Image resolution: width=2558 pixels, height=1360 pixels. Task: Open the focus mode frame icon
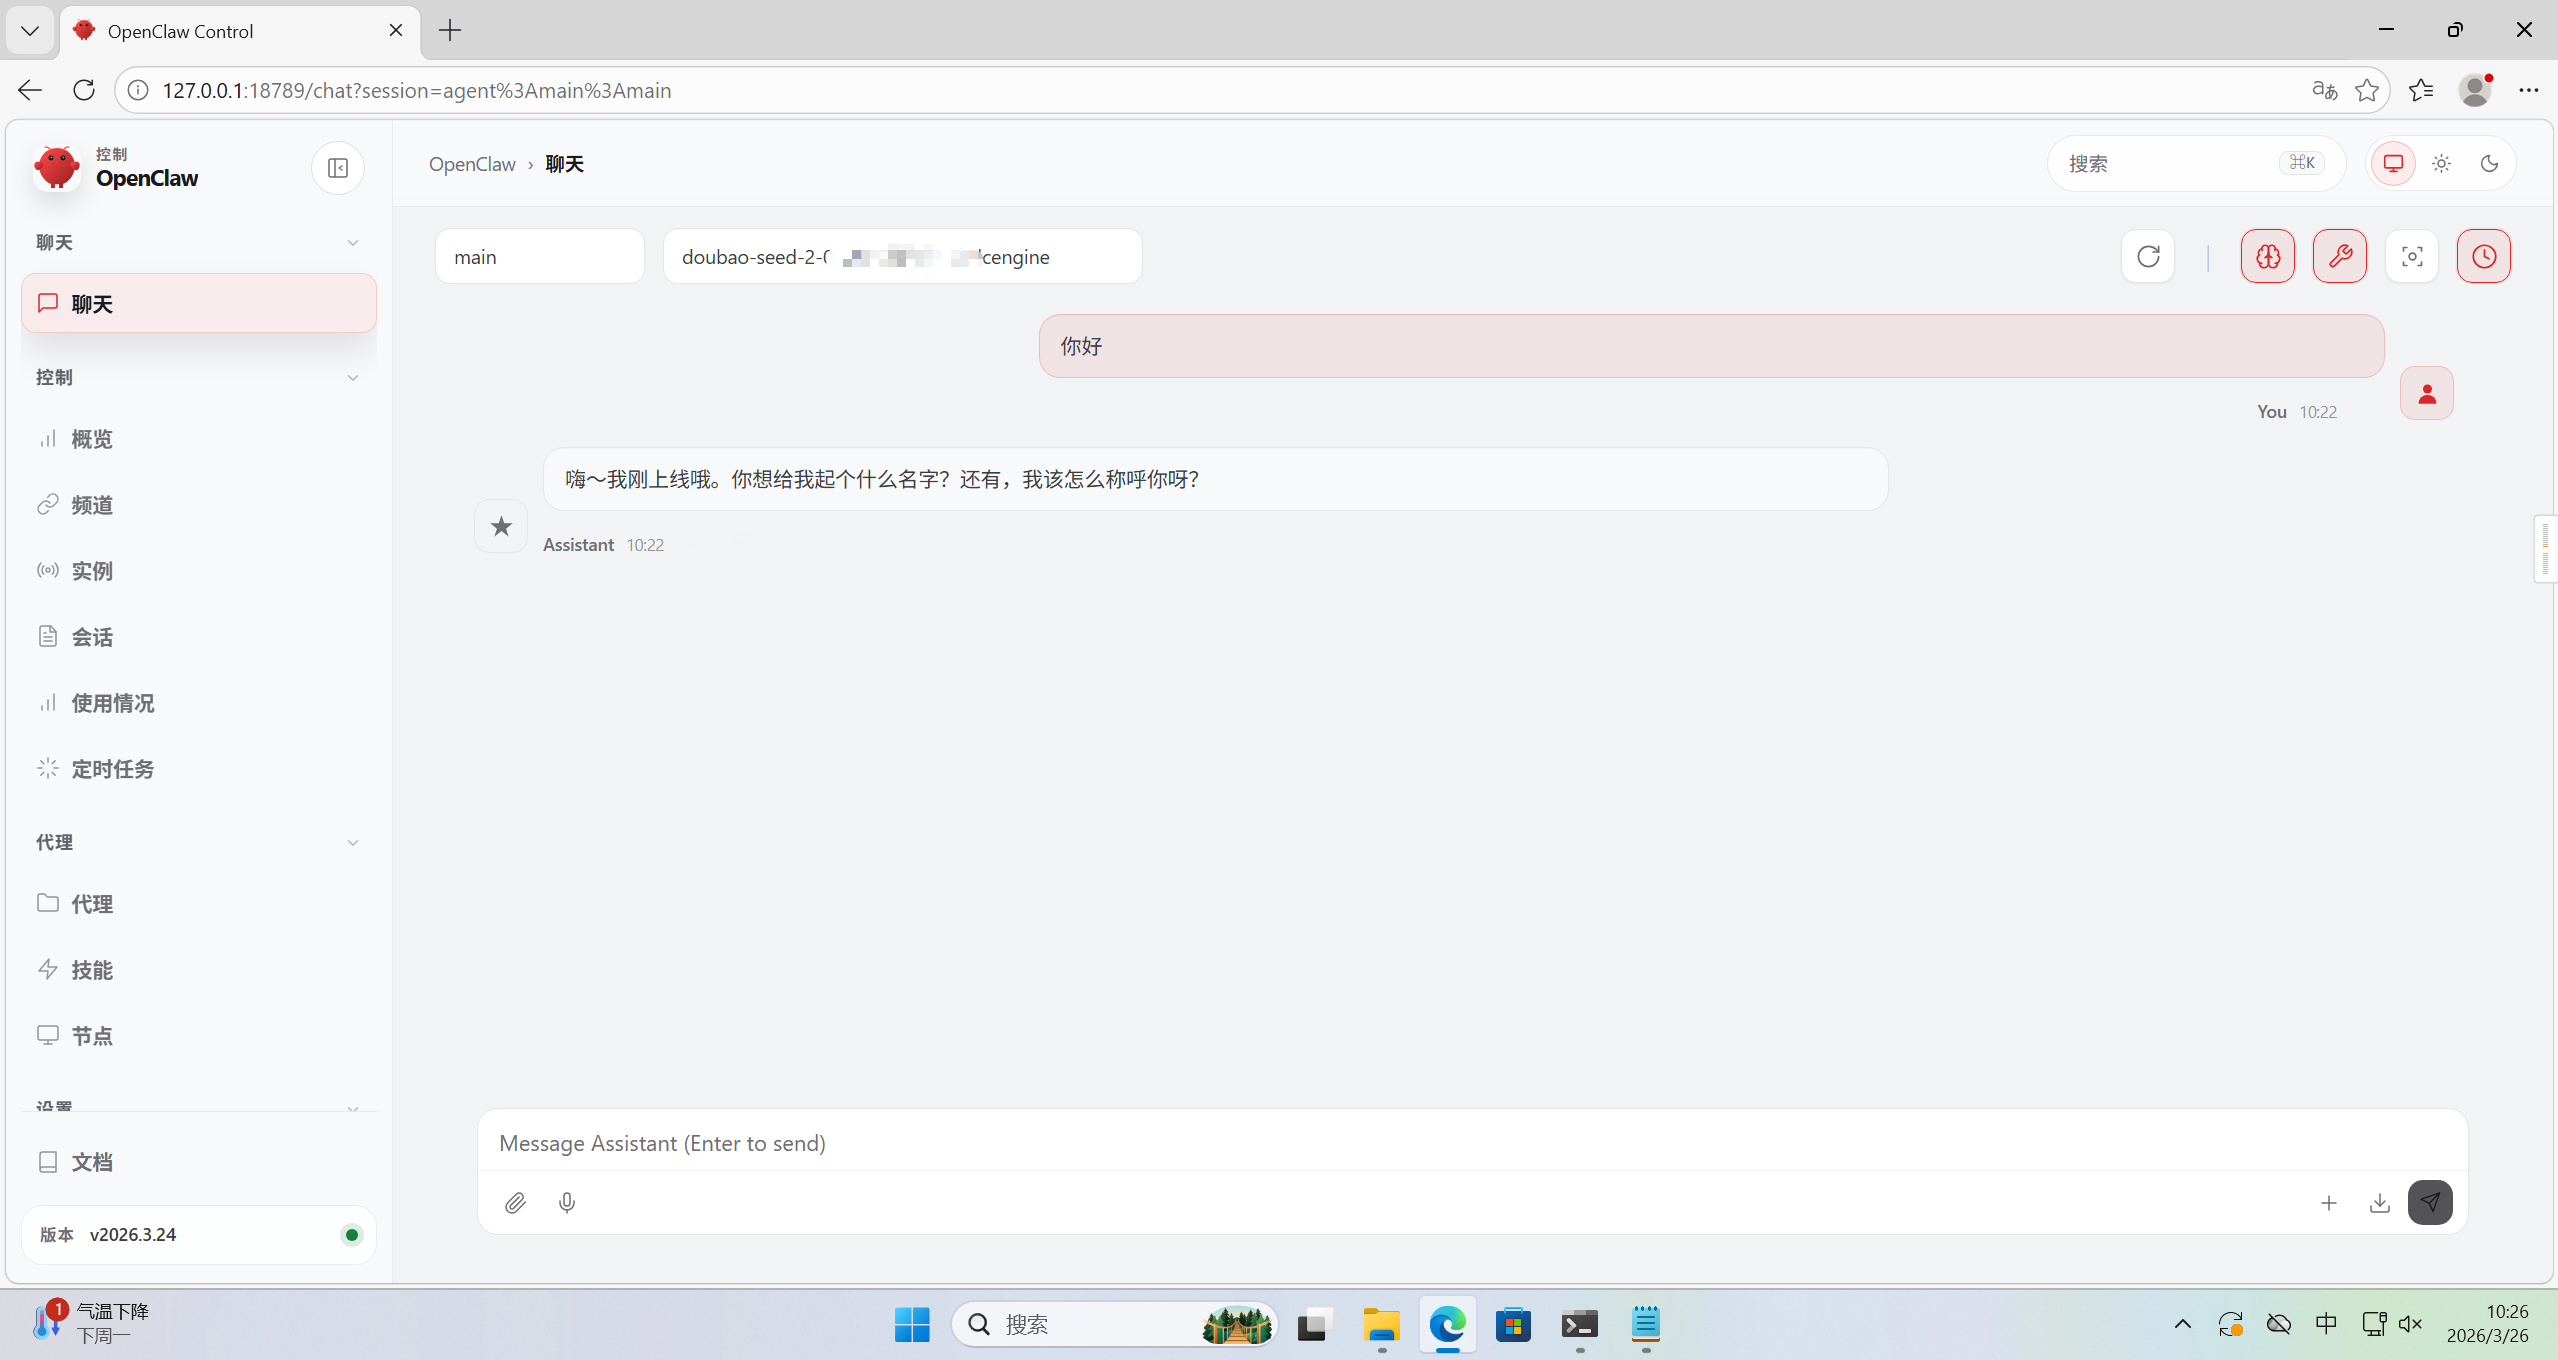2412,257
